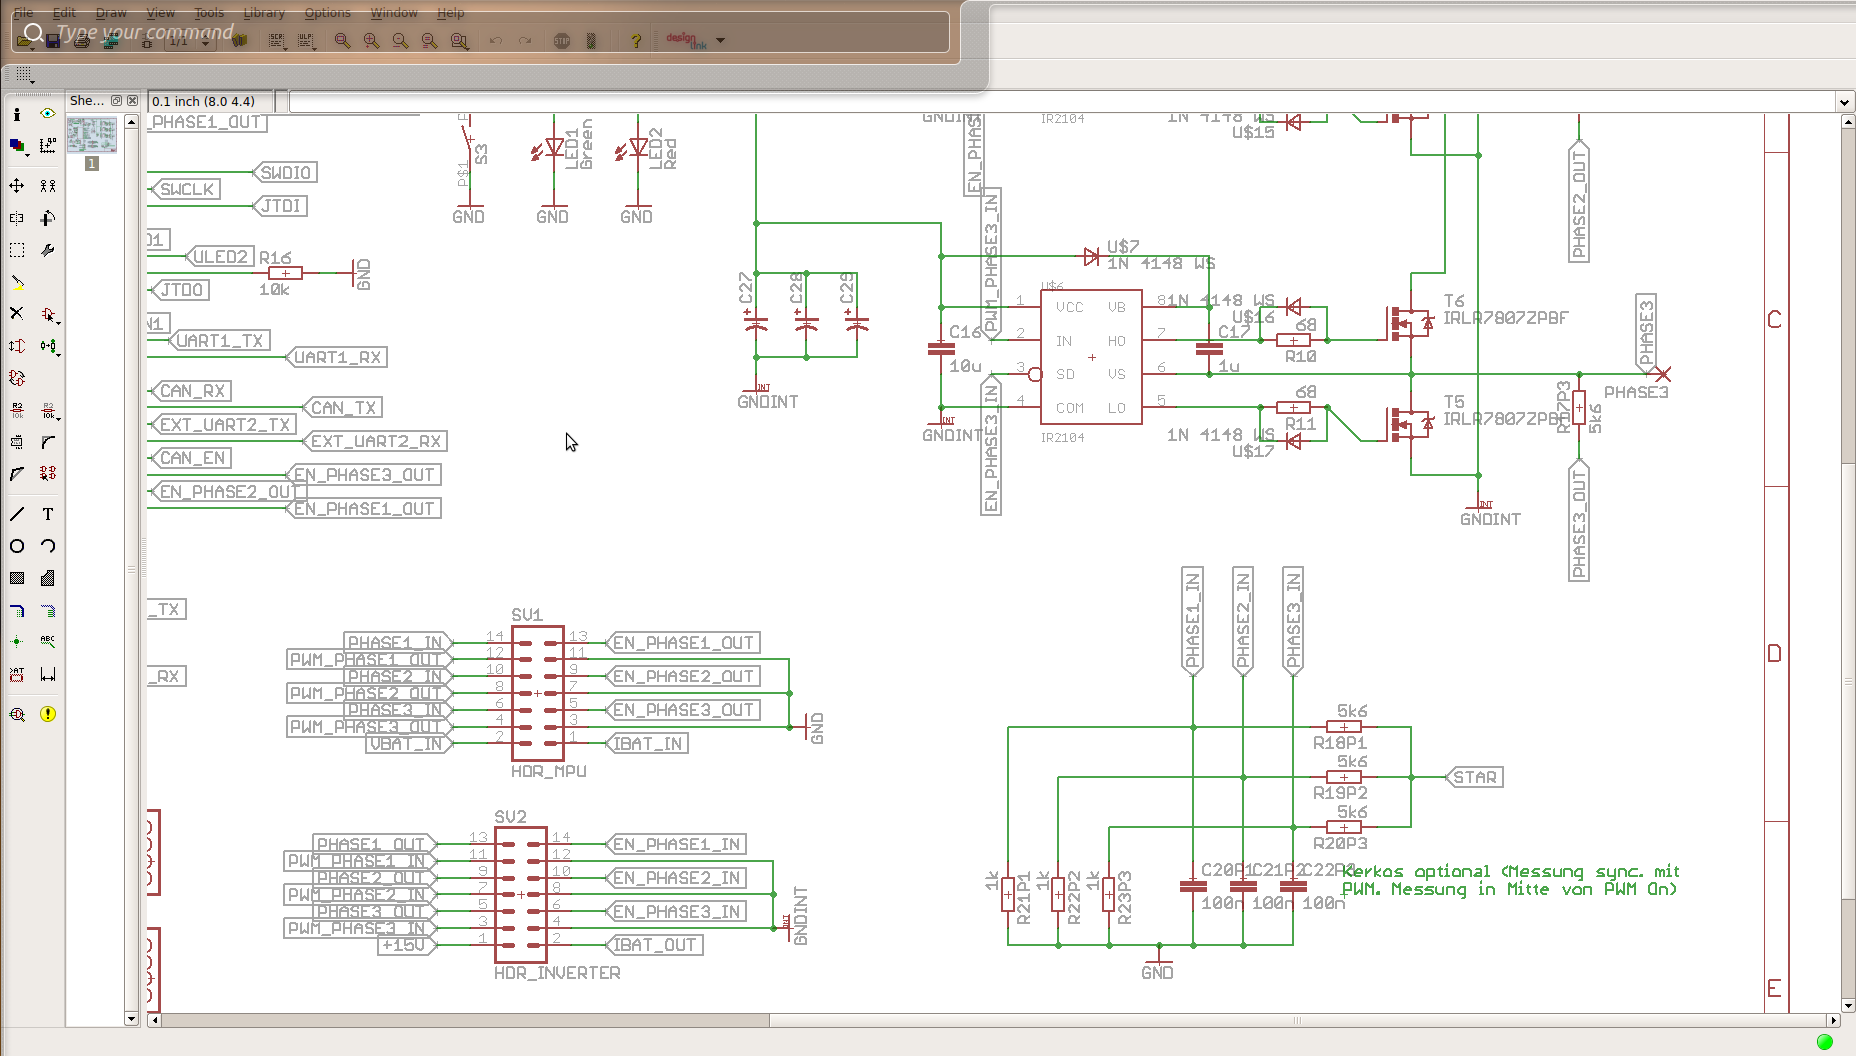Open the View menu

[x=161, y=13]
